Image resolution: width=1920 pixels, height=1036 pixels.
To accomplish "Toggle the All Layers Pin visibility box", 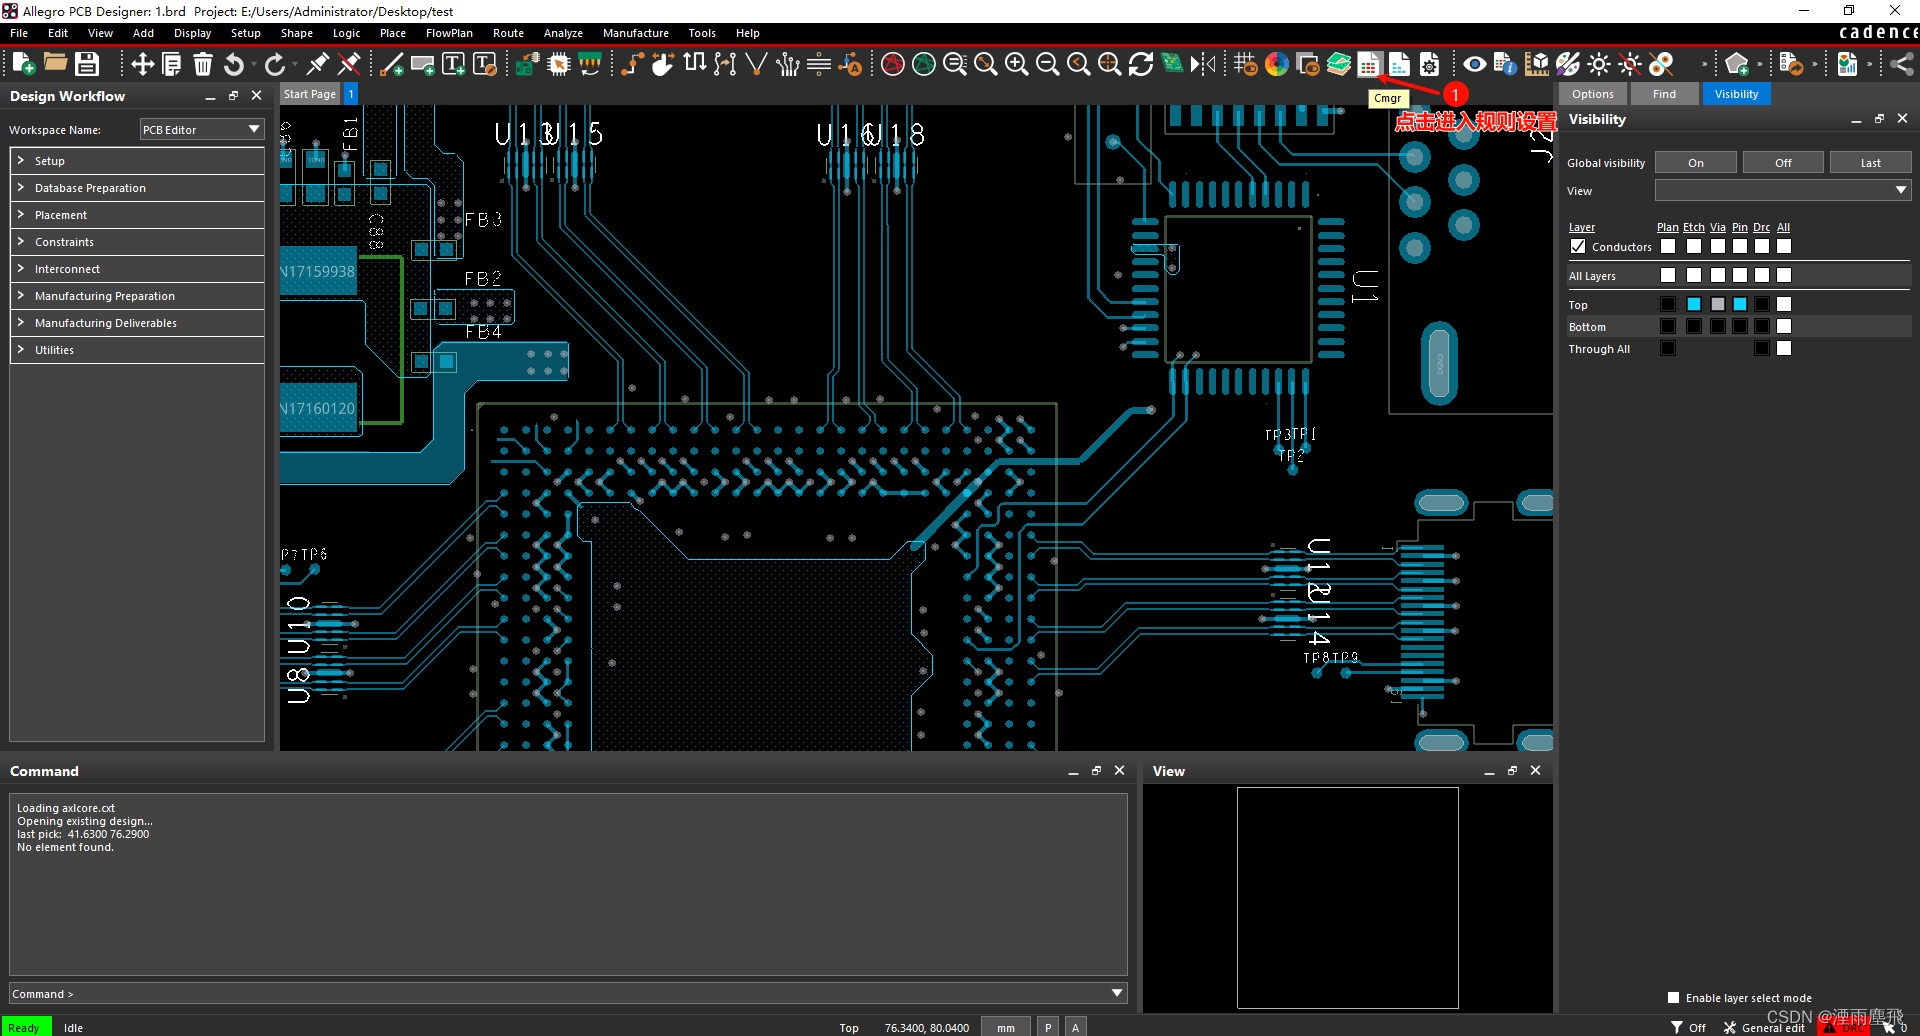I will (x=1740, y=275).
